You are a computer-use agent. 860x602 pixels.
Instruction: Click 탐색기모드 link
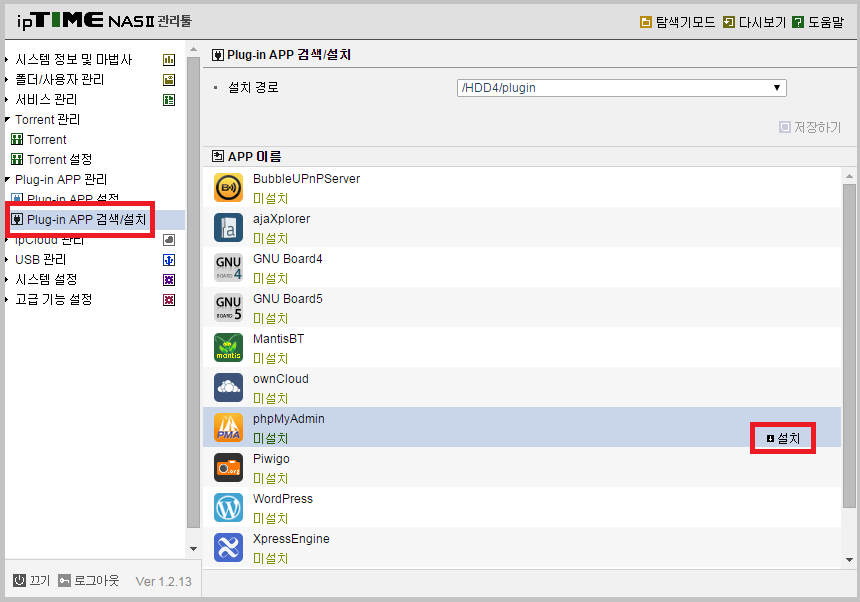[x=685, y=22]
